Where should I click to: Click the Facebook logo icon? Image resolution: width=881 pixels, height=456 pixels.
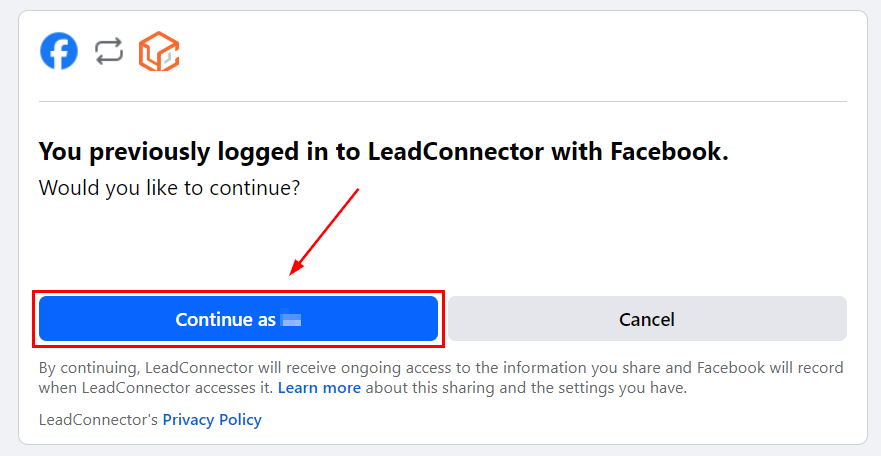[59, 51]
